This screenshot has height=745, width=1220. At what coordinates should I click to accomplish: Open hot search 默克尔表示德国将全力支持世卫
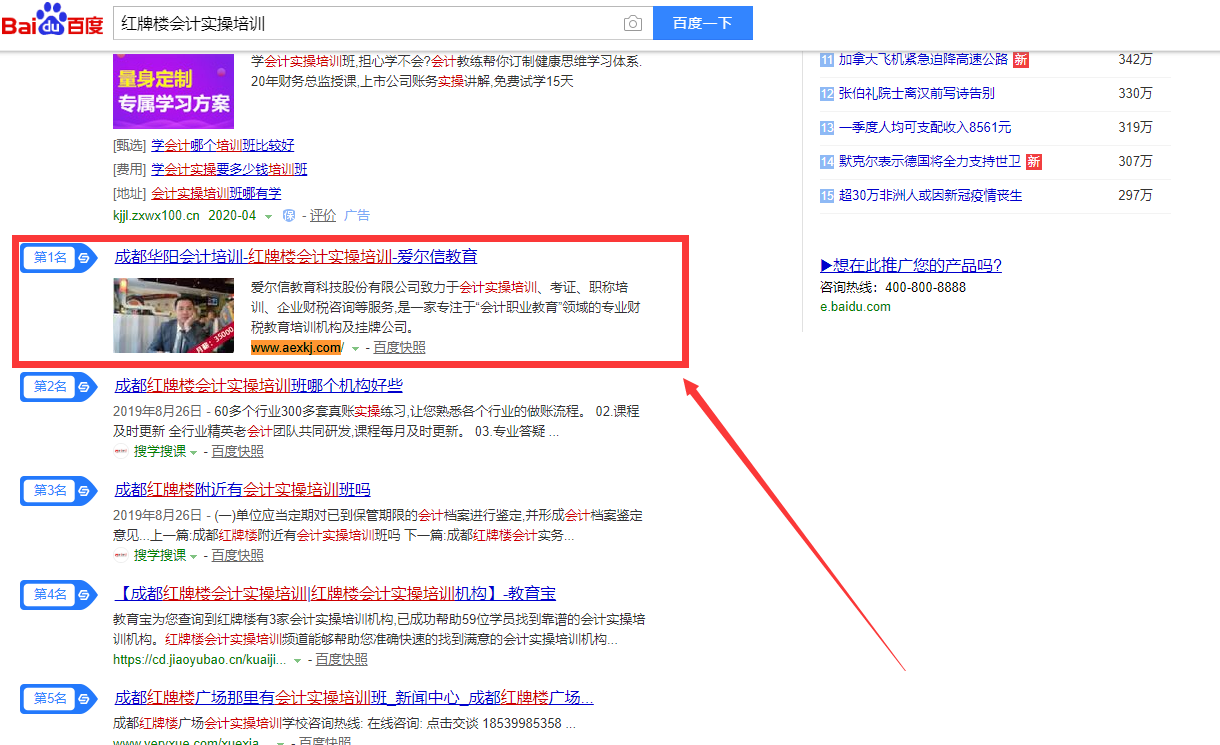[930, 162]
